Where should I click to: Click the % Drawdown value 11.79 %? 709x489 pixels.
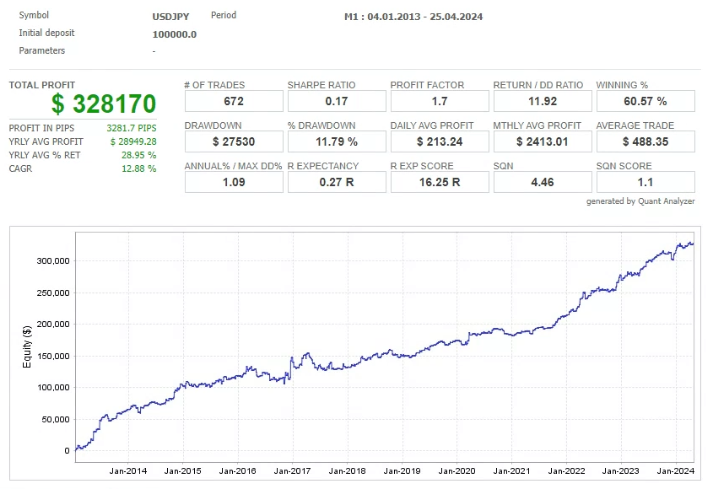pyautogui.click(x=335, y=142)
